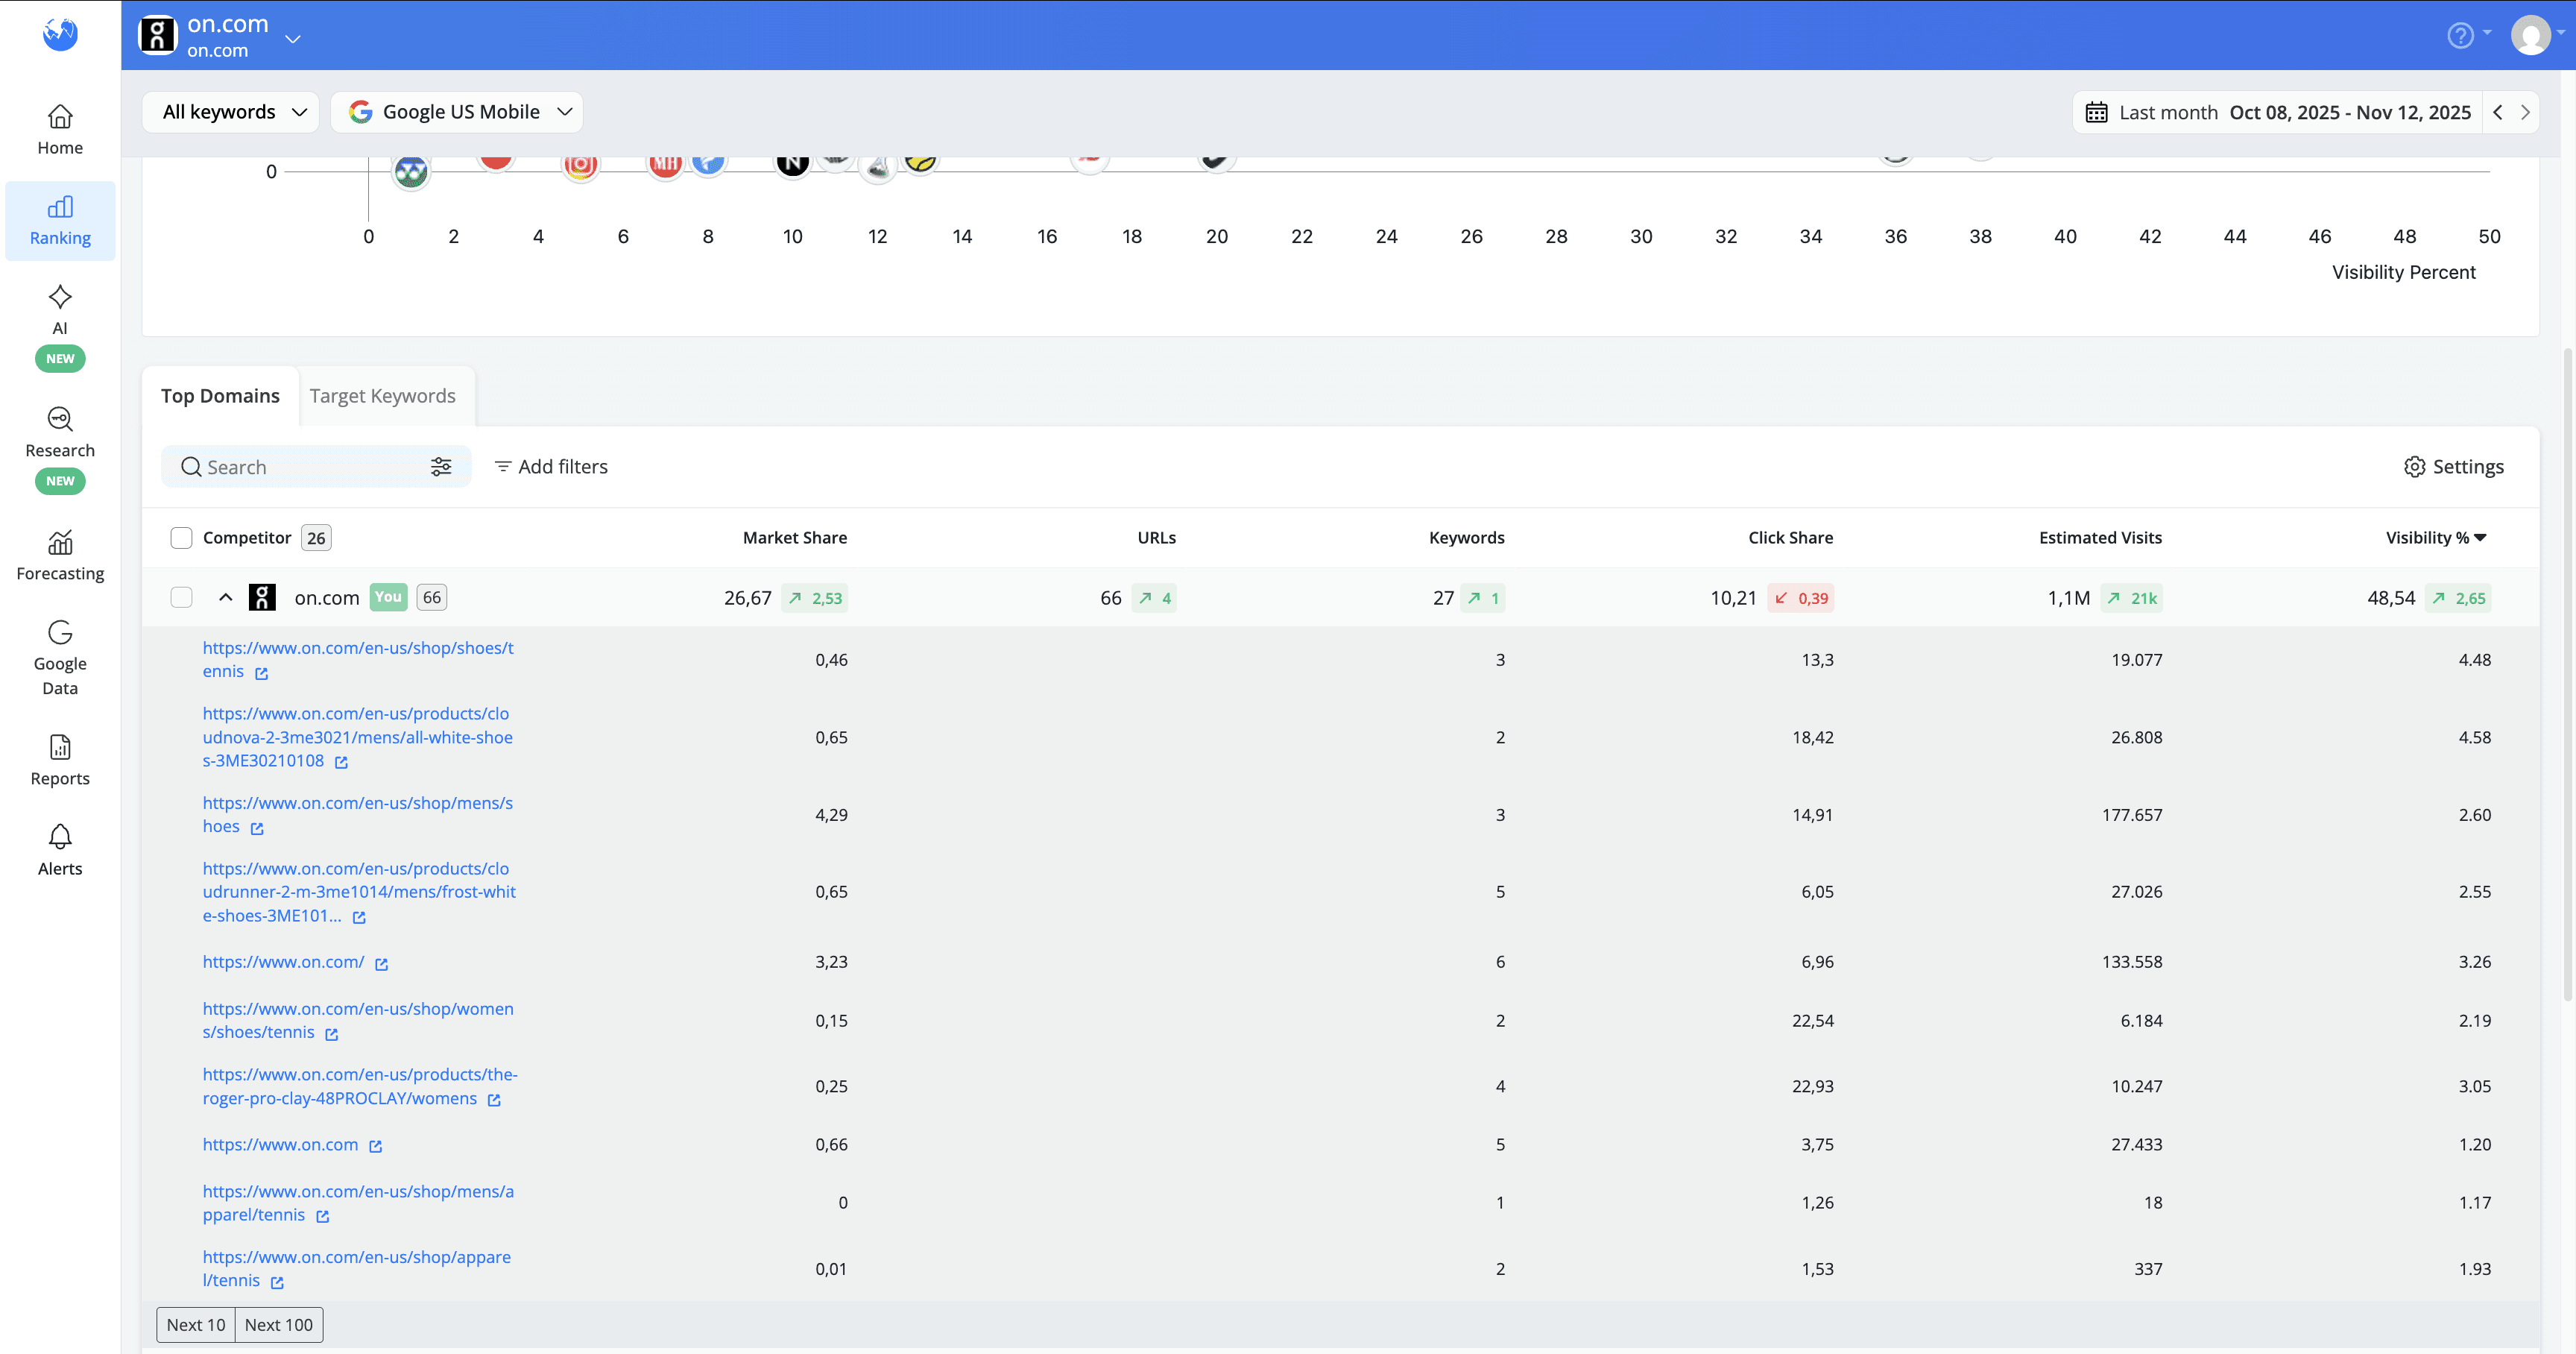Screen dimensions: 2576x1354
Task: Sort by Keywords column header
Action: point(1466,538)
